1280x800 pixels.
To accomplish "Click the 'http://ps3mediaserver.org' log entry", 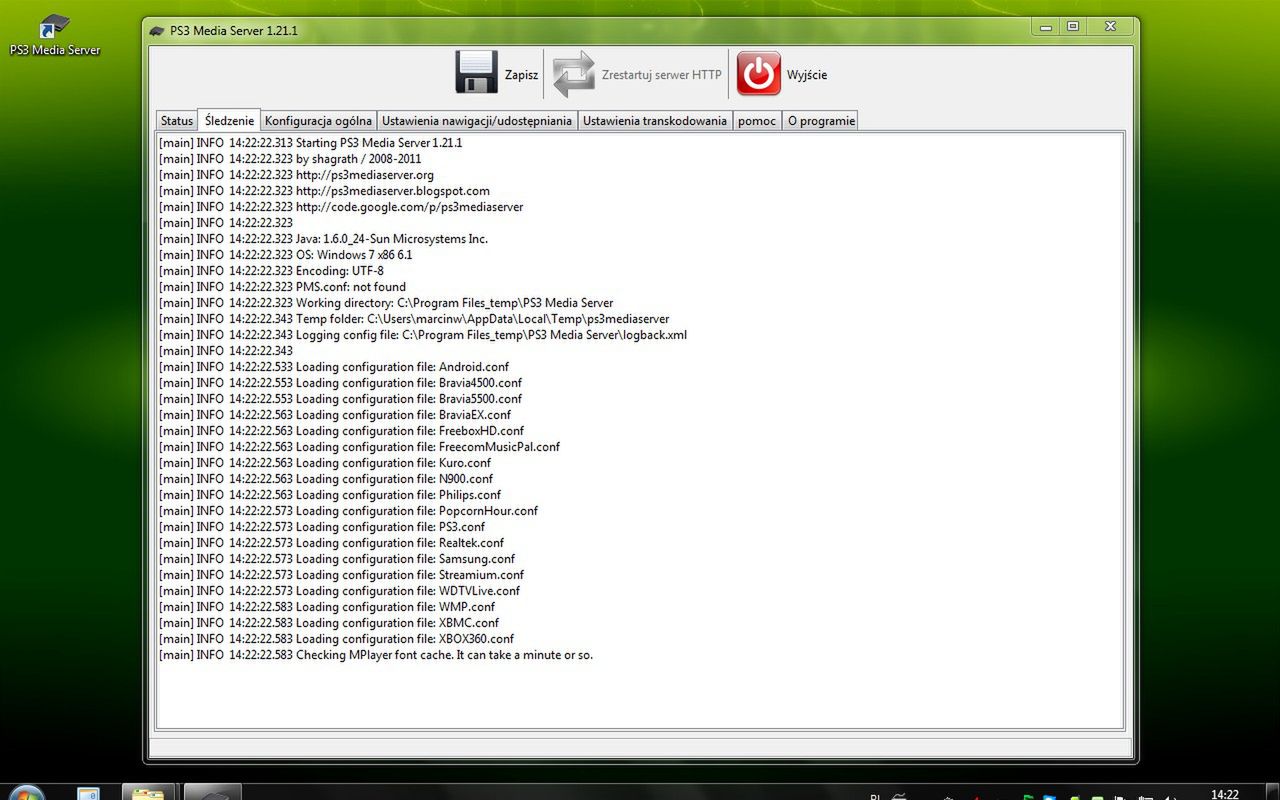I will (x=296, y=175).
